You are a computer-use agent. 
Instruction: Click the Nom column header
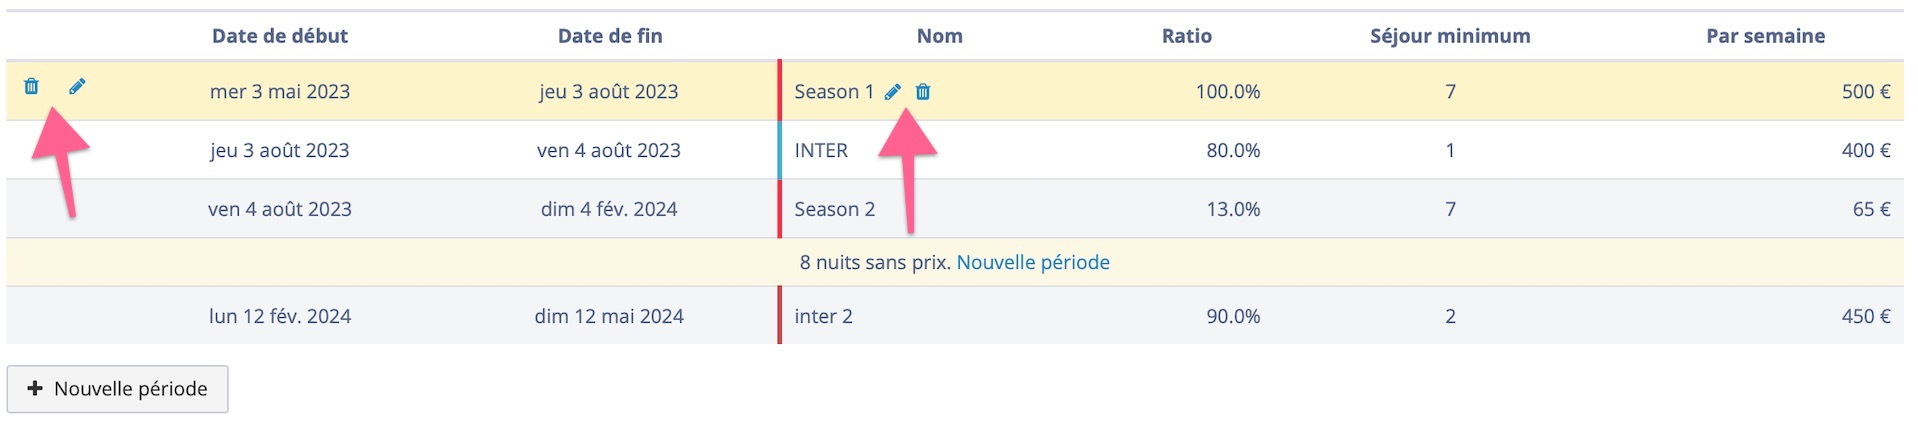click(x=940, y=36)
